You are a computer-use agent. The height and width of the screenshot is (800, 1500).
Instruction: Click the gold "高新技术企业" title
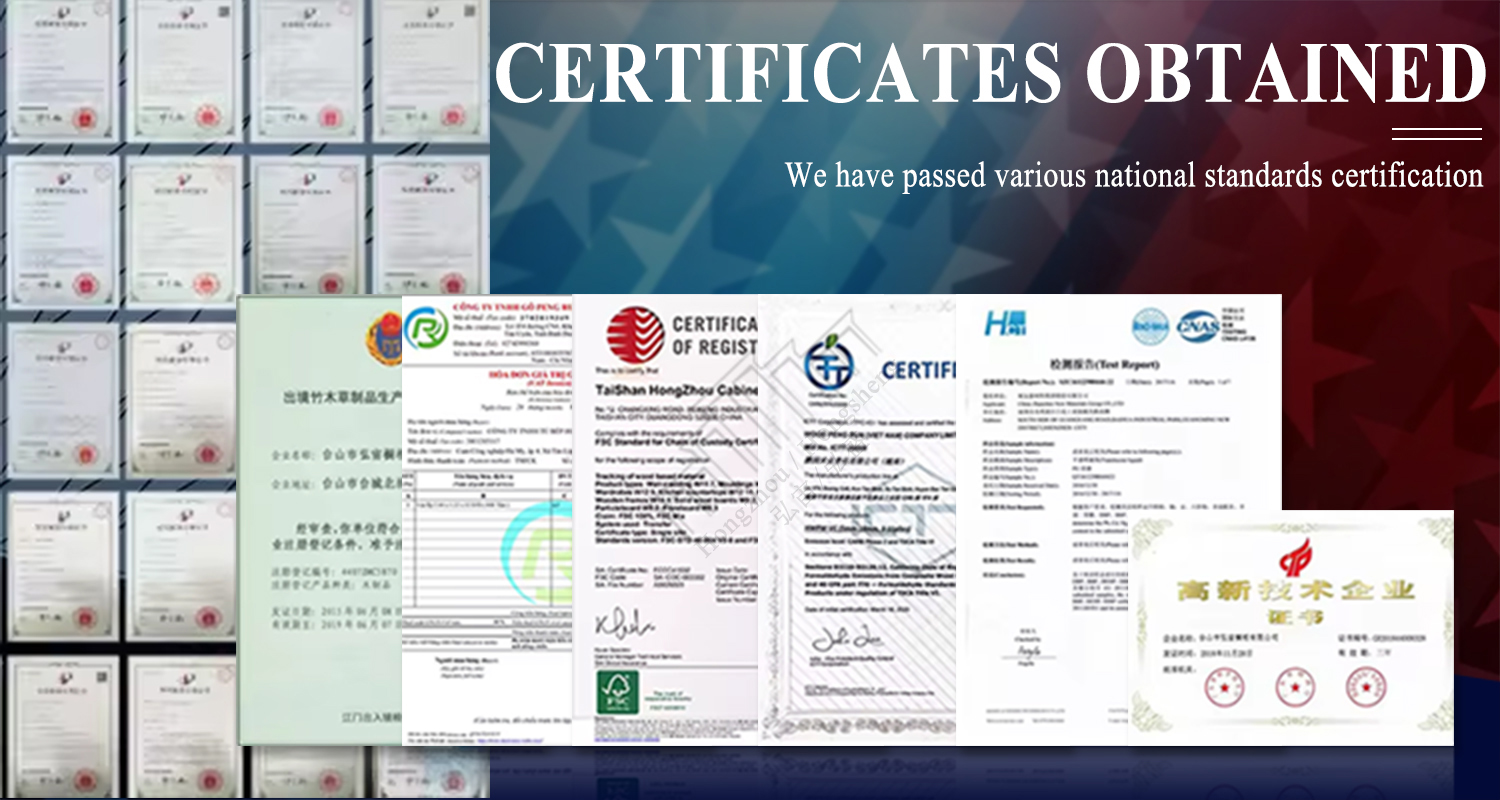tap(1295, 591)
